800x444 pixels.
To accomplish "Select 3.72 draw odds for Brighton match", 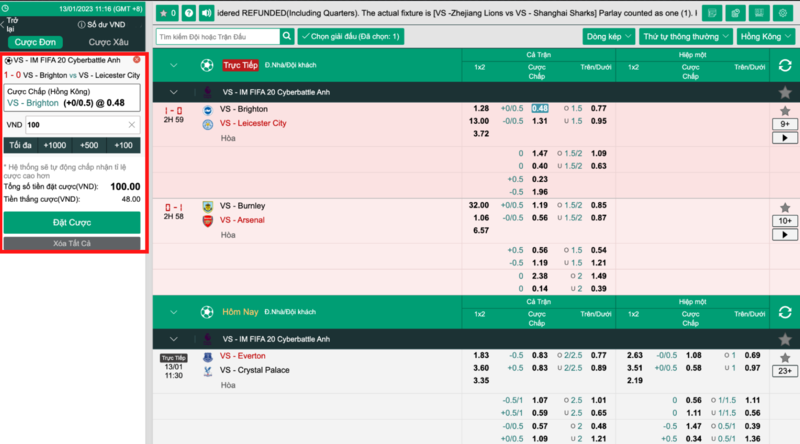I will point(481,134).
